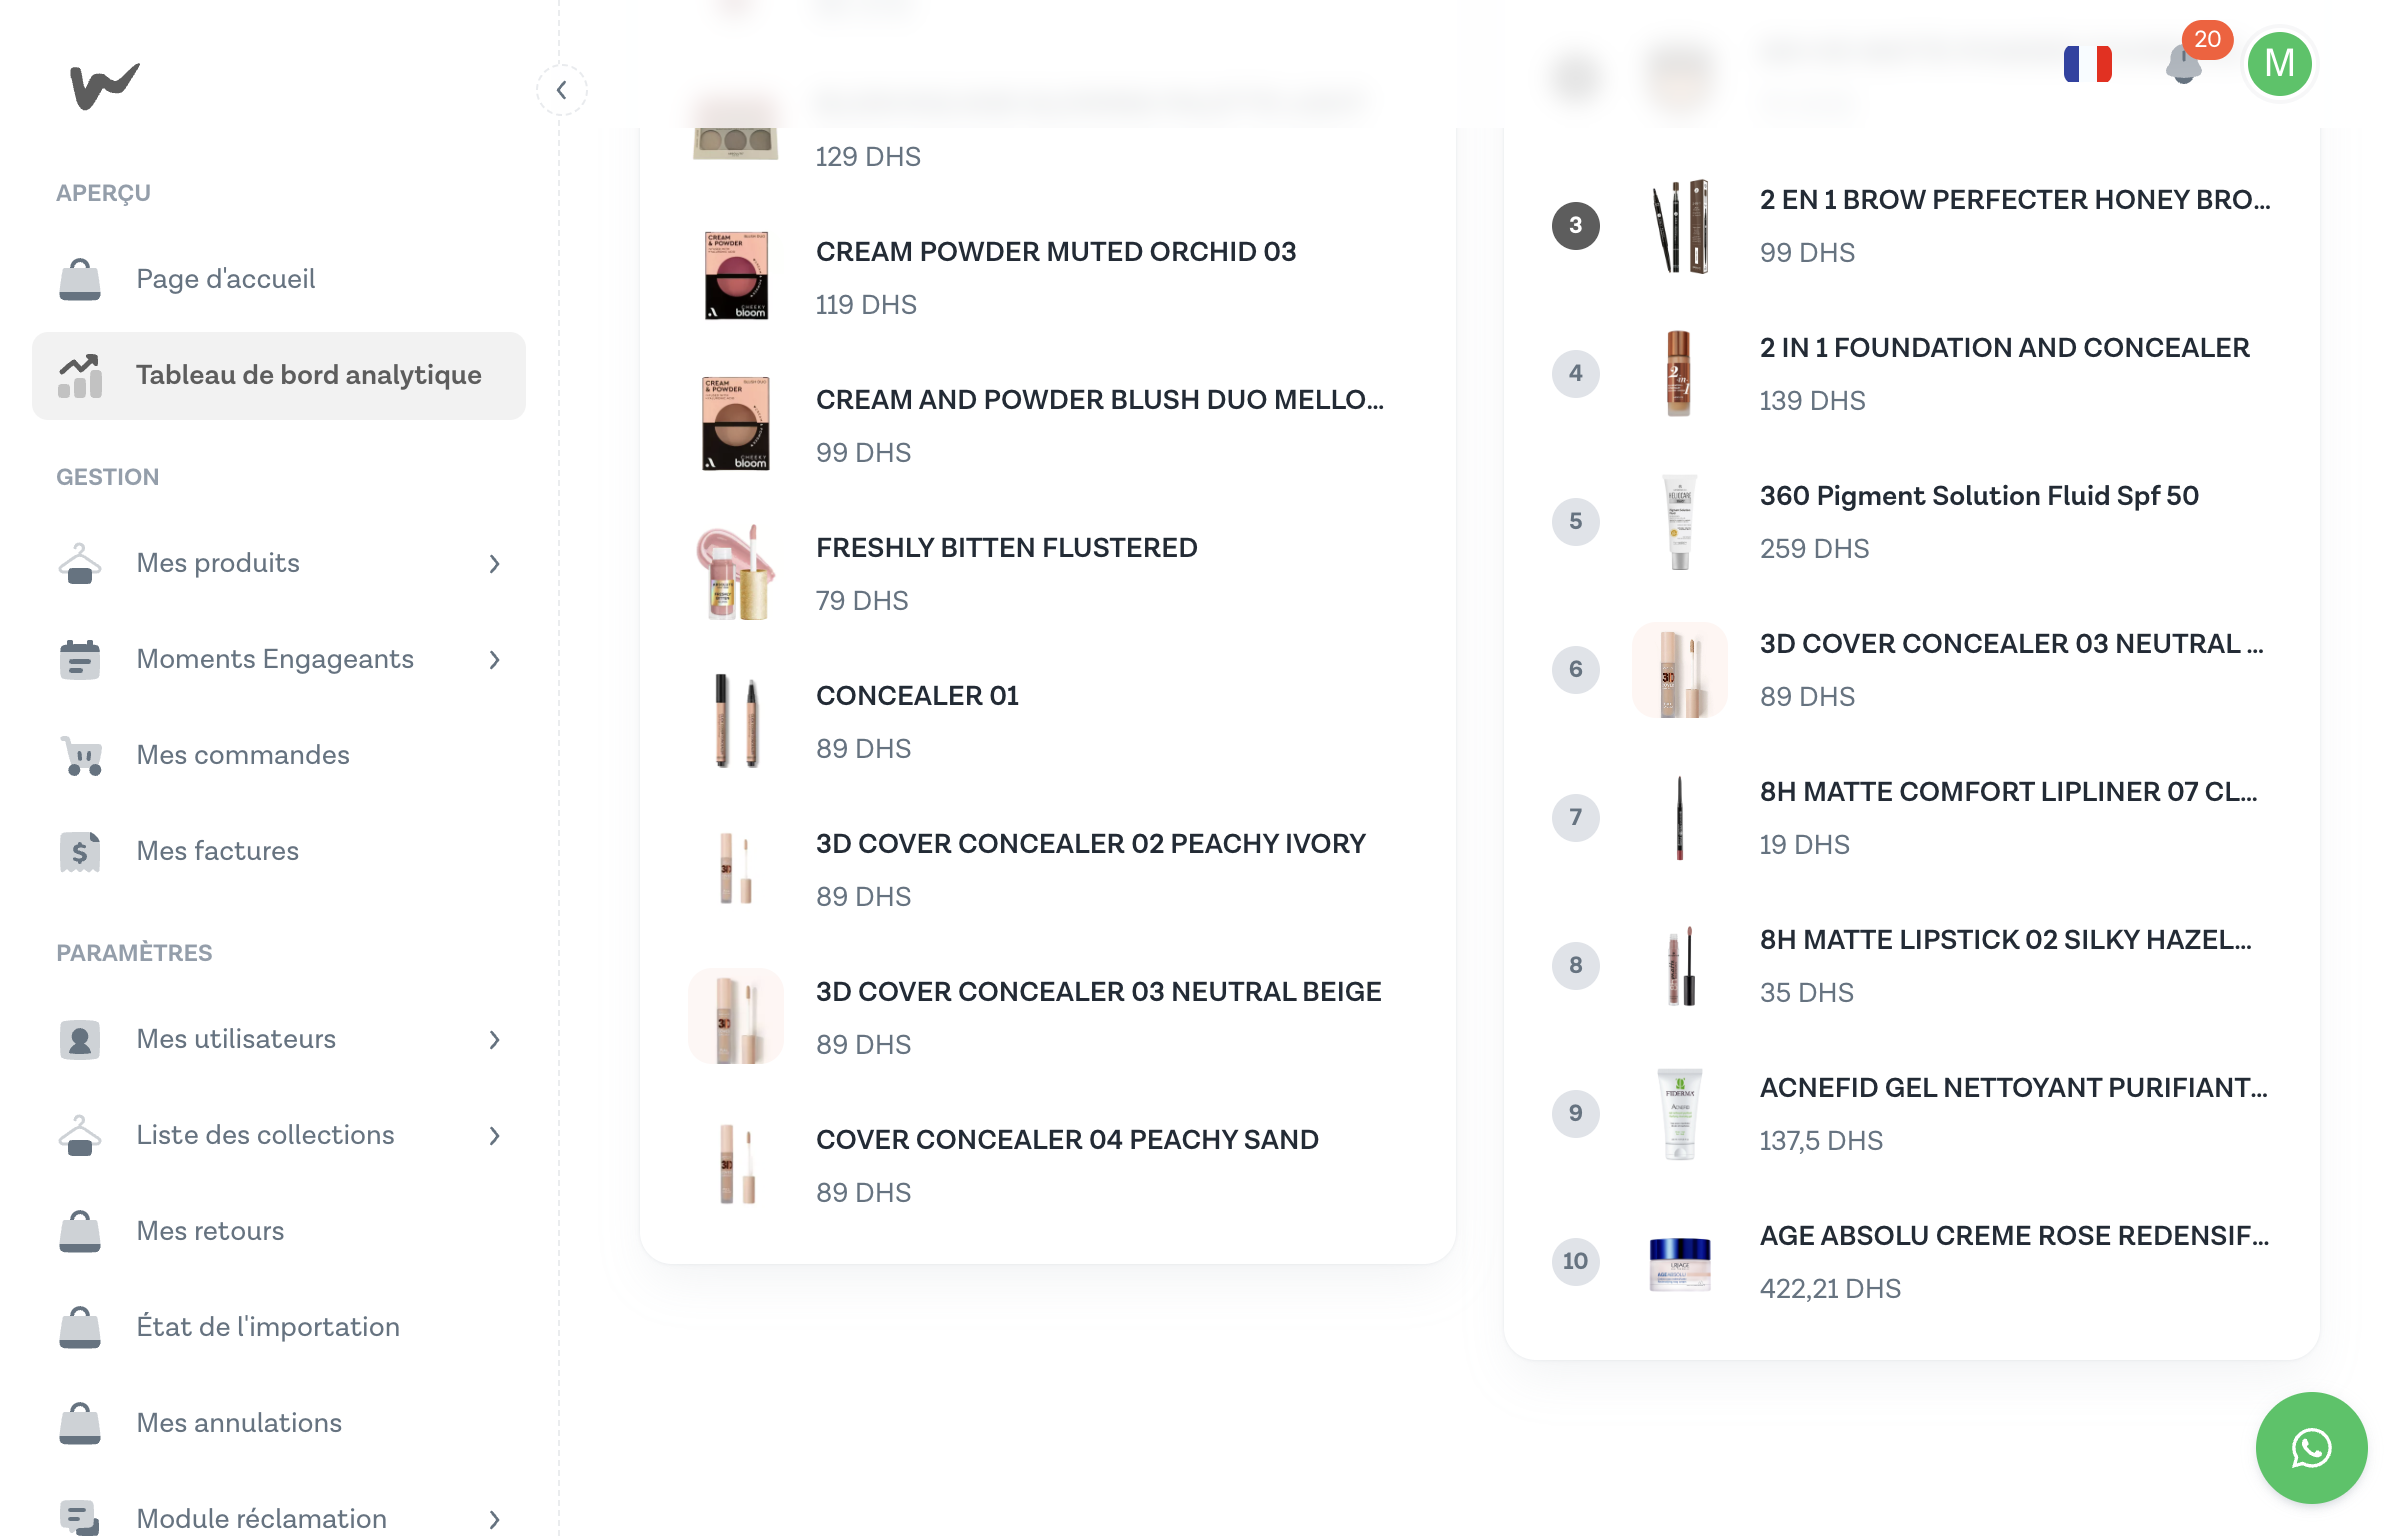The height and width of the screenshot is (1536, 2400).
Task: Click the Mes factures dollar icon
Action: point(80,851)
